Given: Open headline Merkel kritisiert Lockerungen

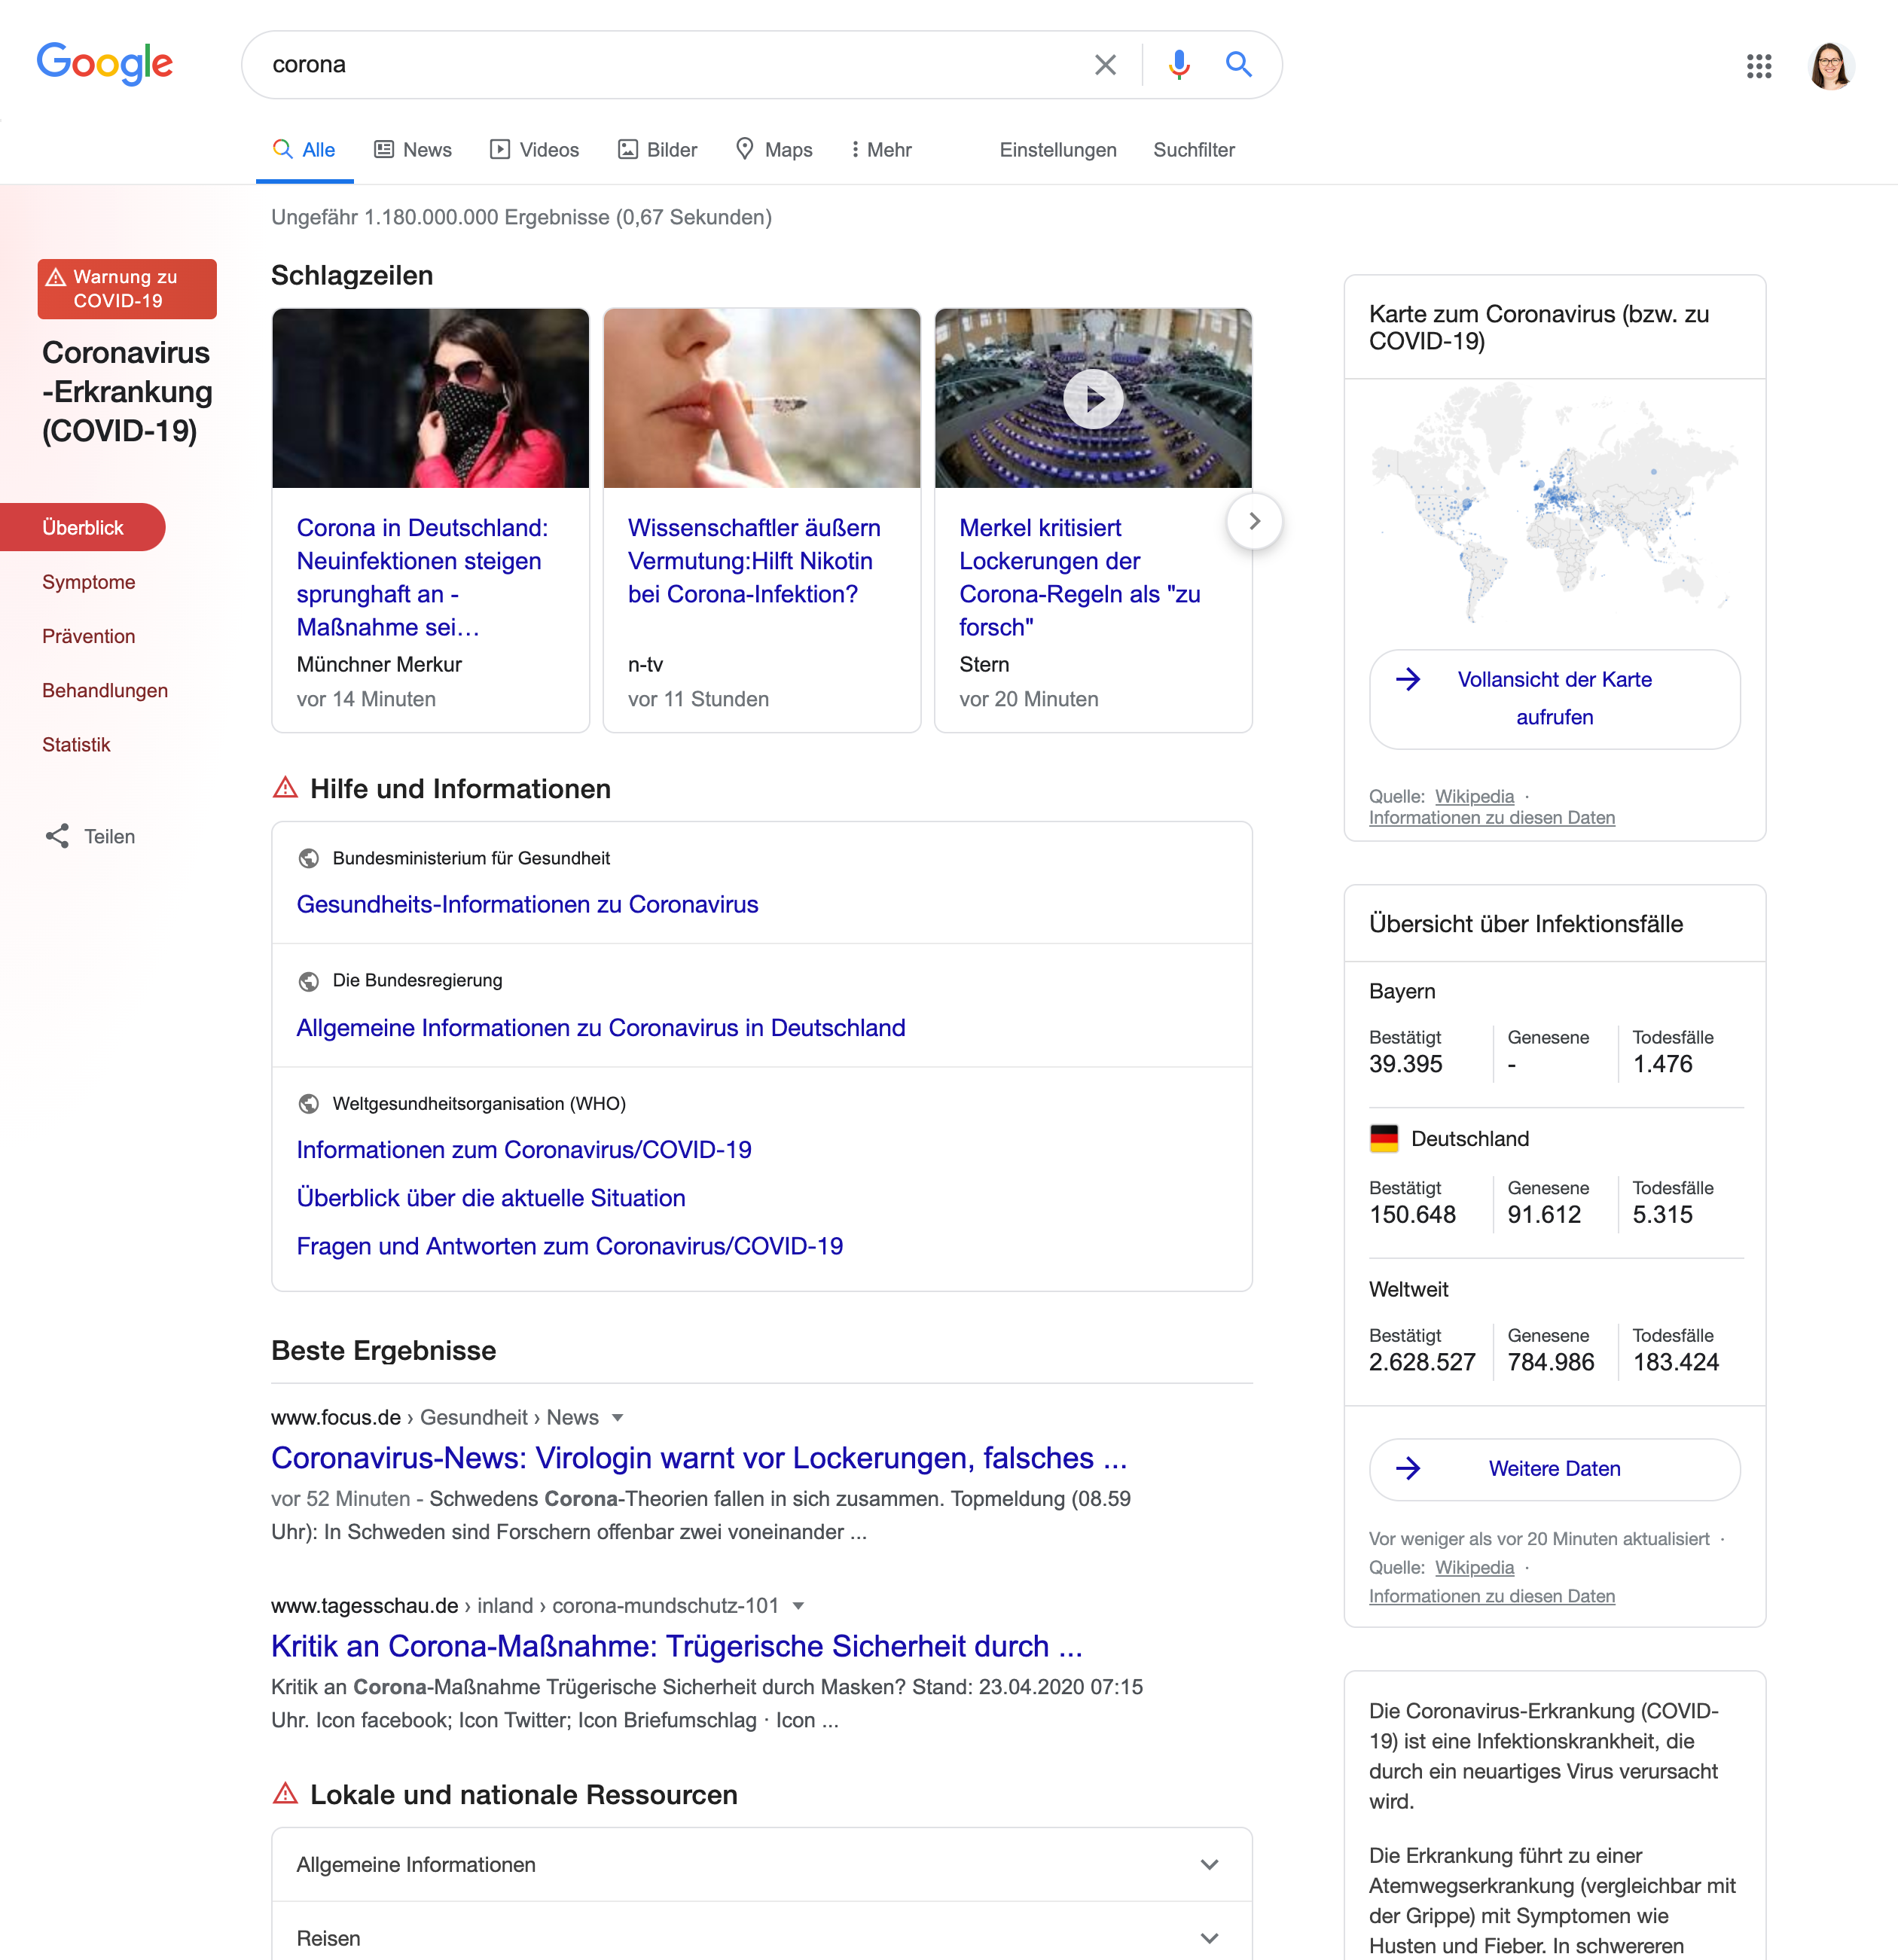Looking at the screenshot, I should (x=1080, y=577).
